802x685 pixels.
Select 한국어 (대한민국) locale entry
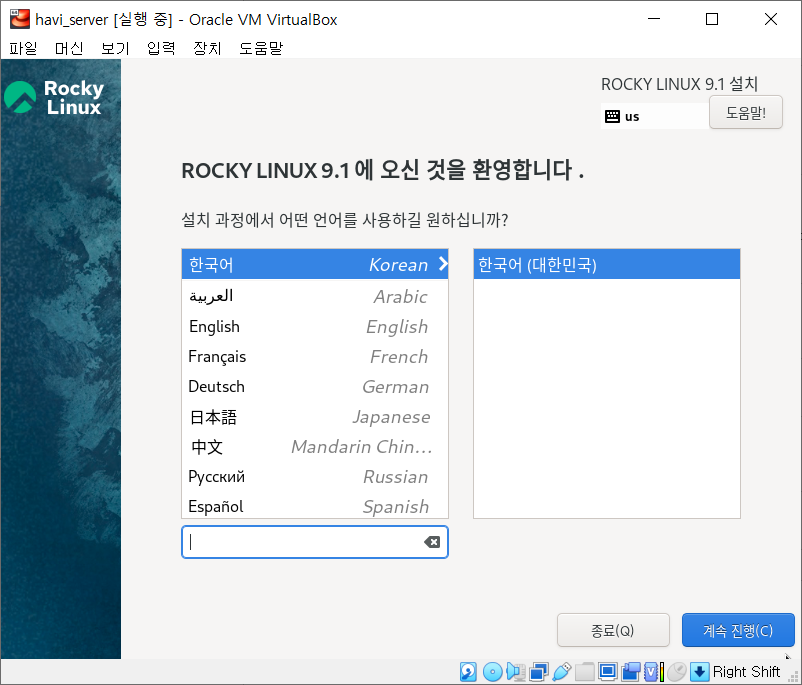click(607, 264)
